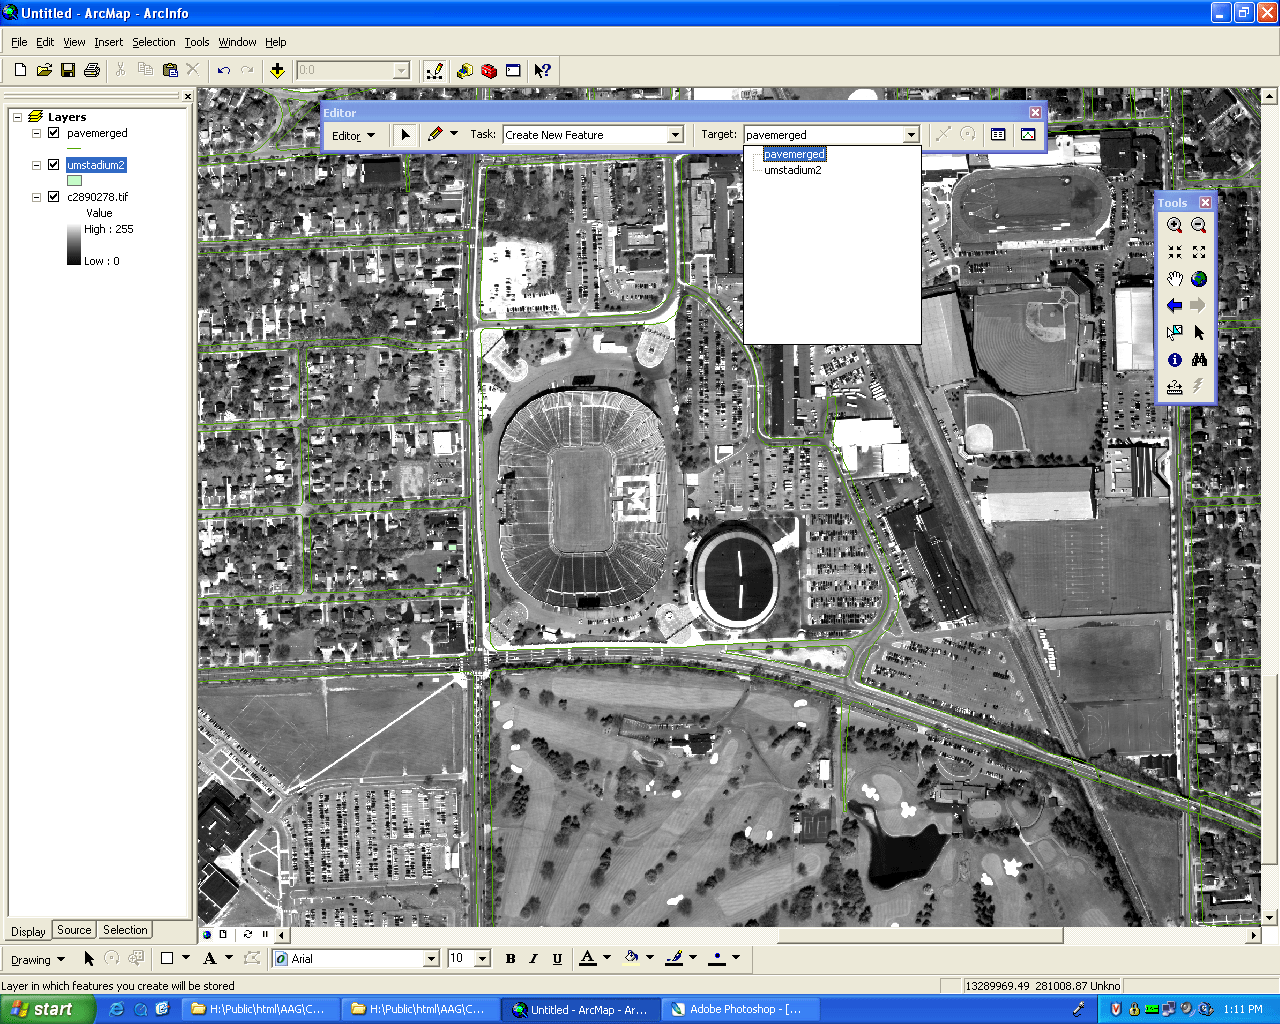Click the Start button on taskbar
The width and height of the screenshot is (1280, 1024).
(42, 1009)
